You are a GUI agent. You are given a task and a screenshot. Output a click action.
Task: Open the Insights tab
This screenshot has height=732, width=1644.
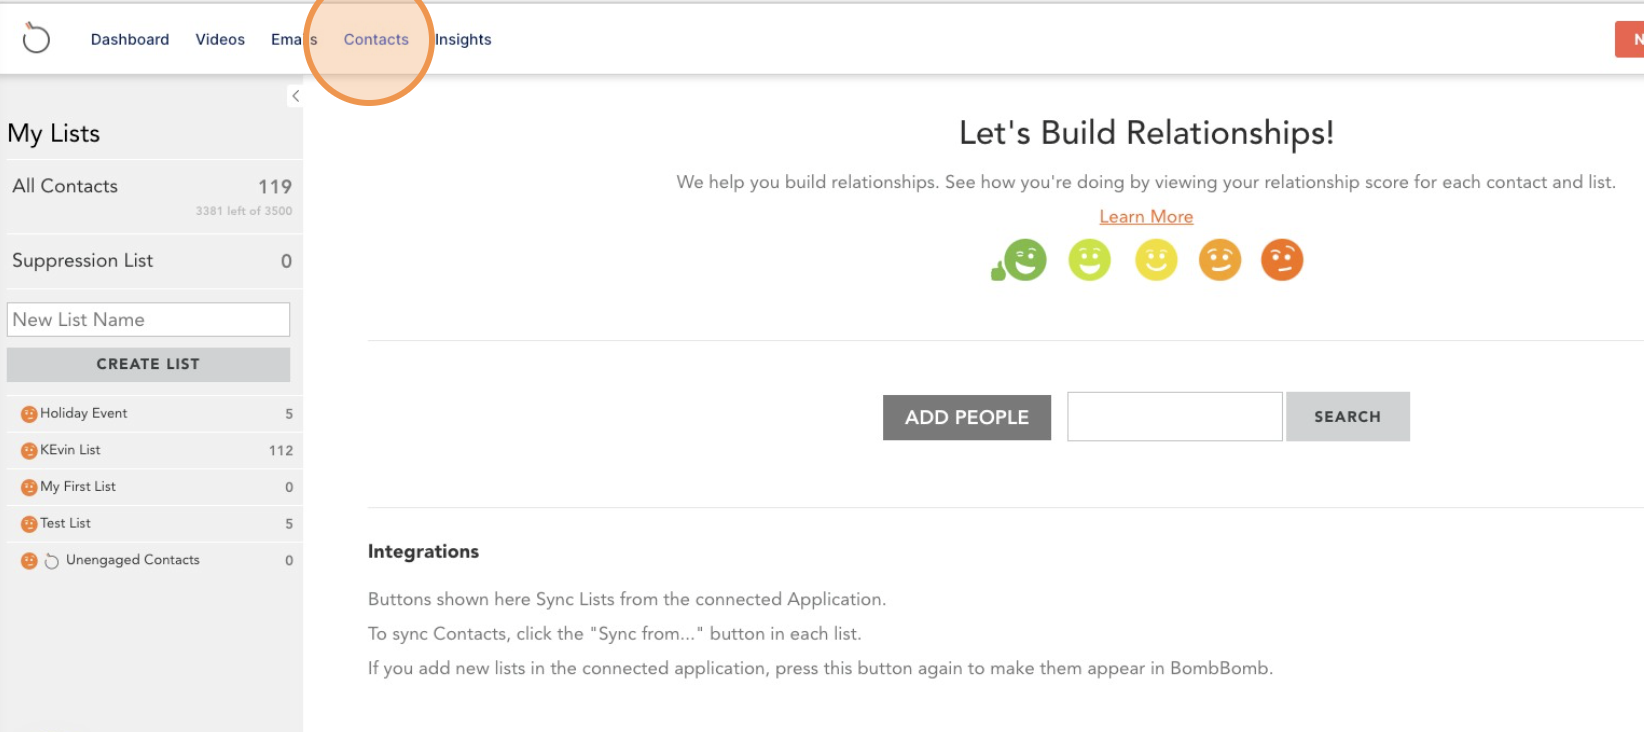pyautogui.click(x=463, y=39)
